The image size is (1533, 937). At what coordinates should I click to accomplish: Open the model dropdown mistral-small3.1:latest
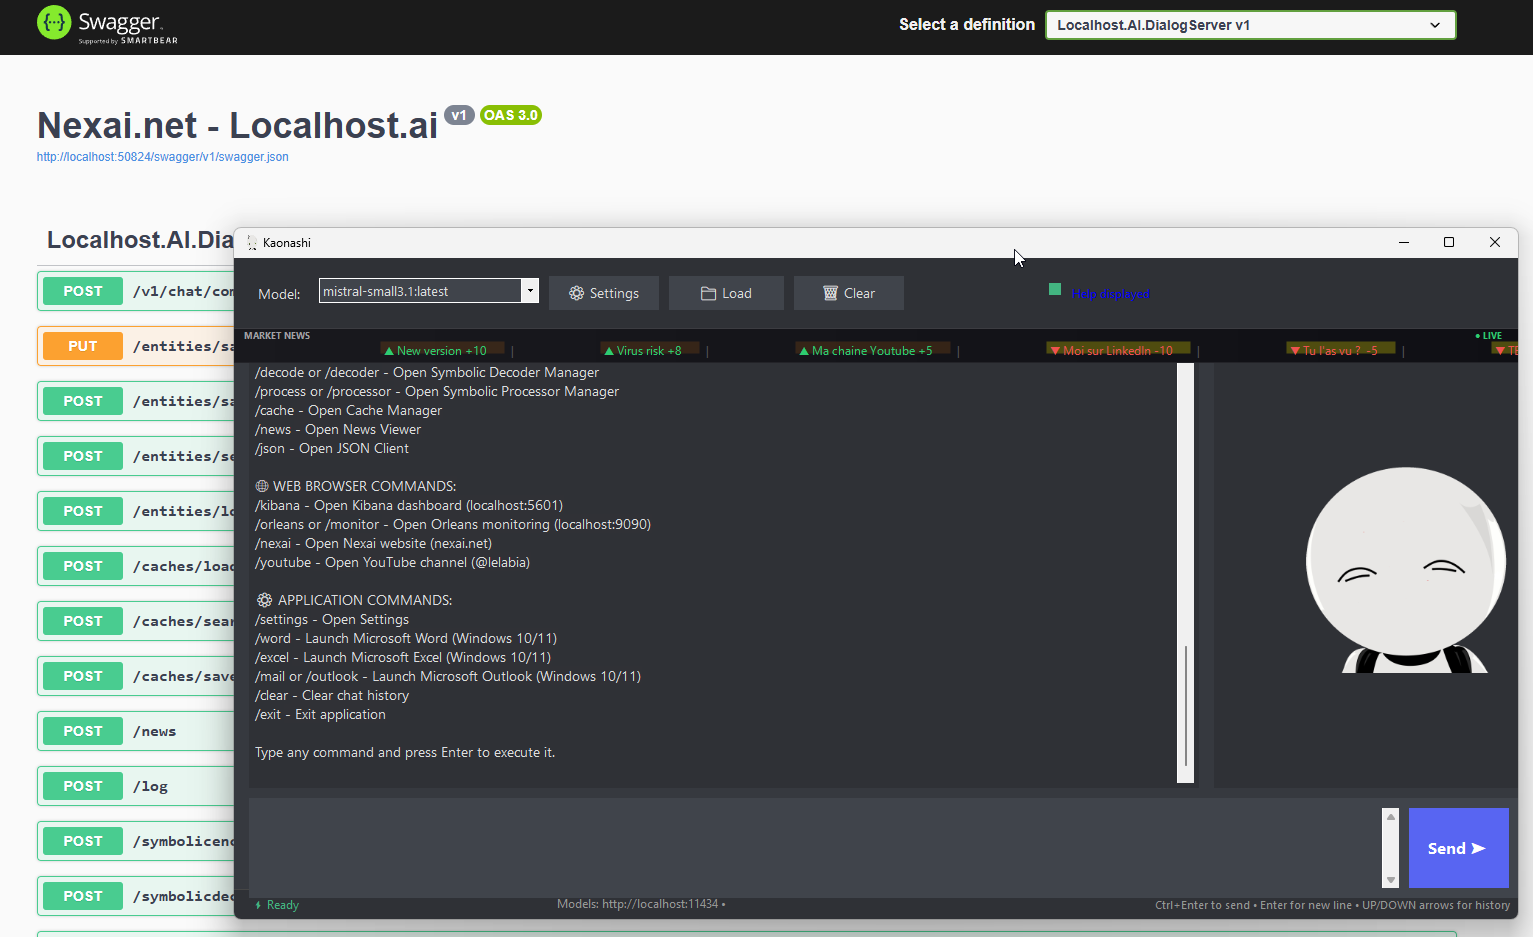429,291
